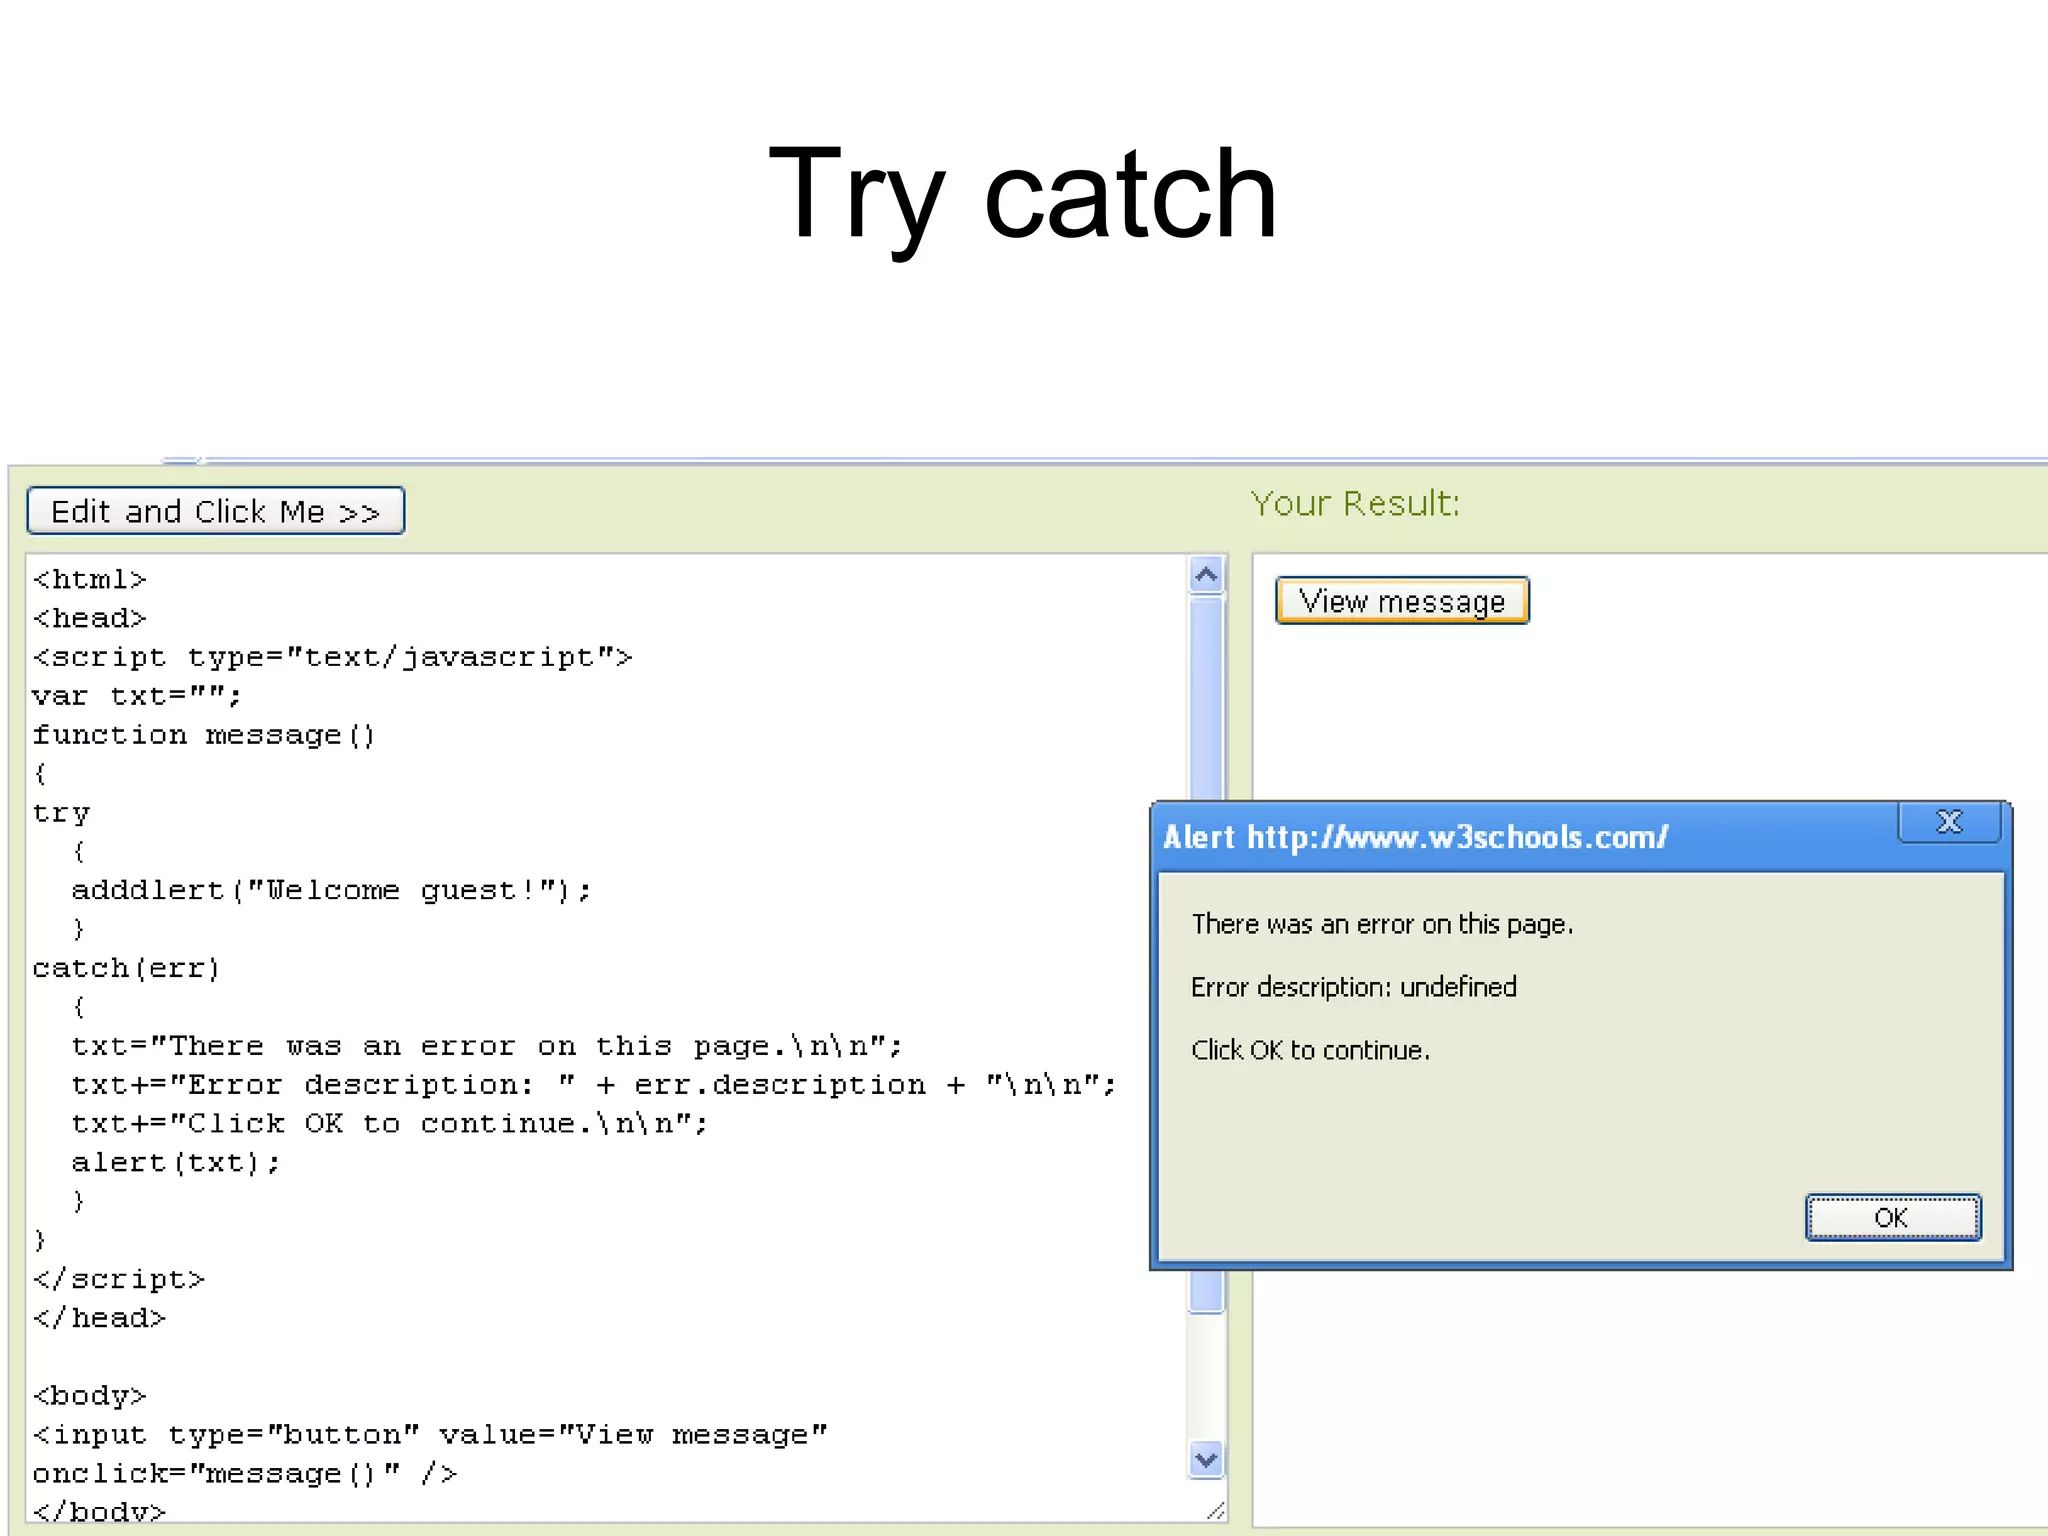
Task: Click the 'function message()' code line
Action: pyautogui.click(x=204, y=735)
